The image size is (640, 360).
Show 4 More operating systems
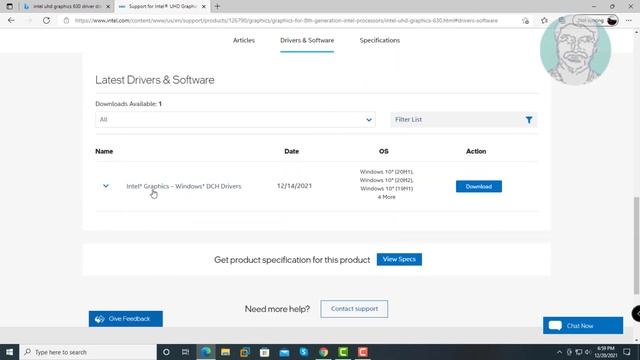coord(386,197)
